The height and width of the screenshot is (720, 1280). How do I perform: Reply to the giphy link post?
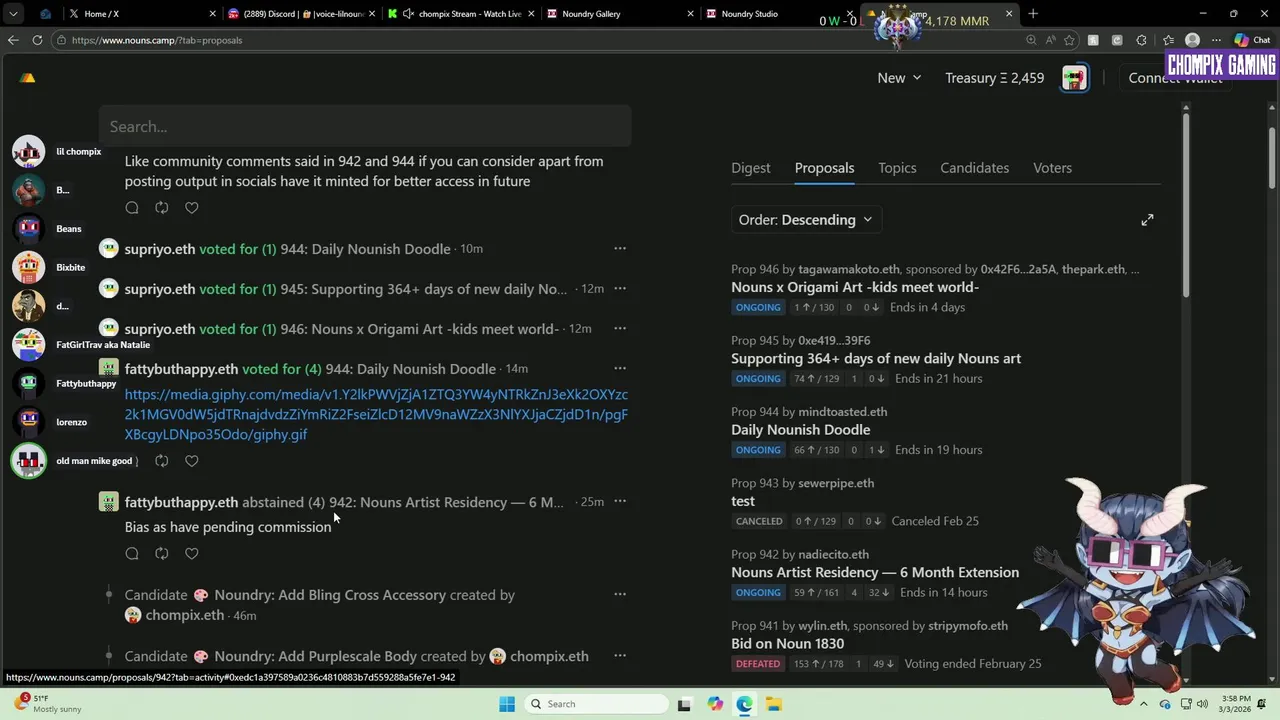[132, 461]
